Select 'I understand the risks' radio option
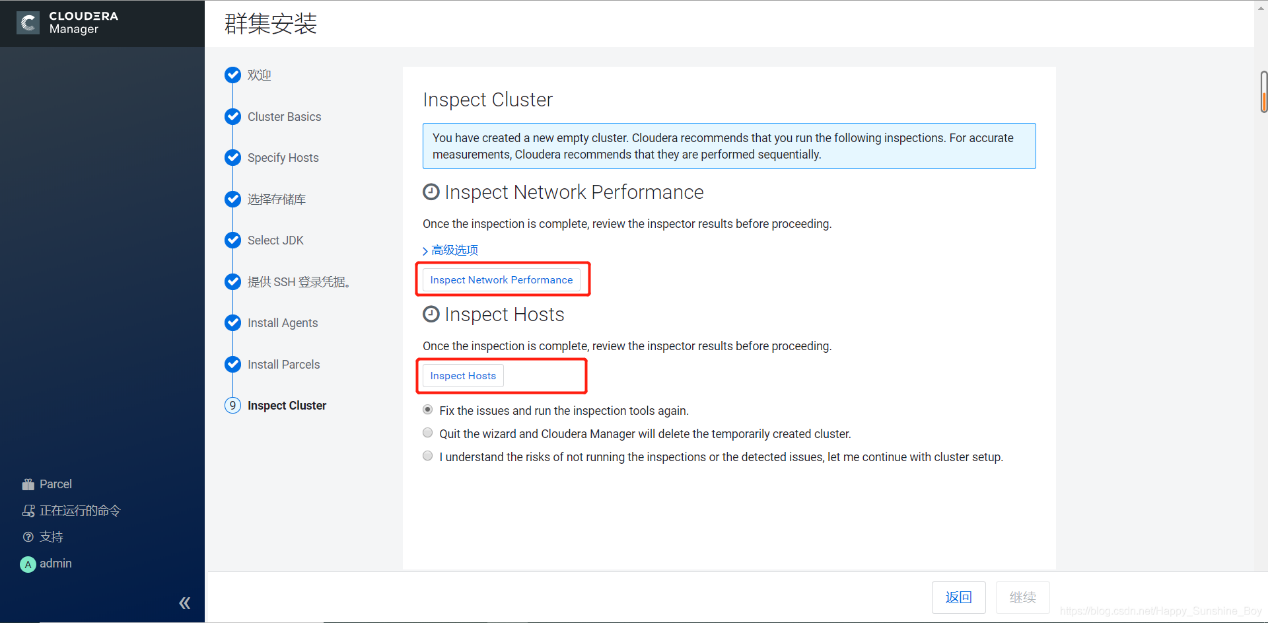Viewport: 1268px width, 623px height. point(428,456)
